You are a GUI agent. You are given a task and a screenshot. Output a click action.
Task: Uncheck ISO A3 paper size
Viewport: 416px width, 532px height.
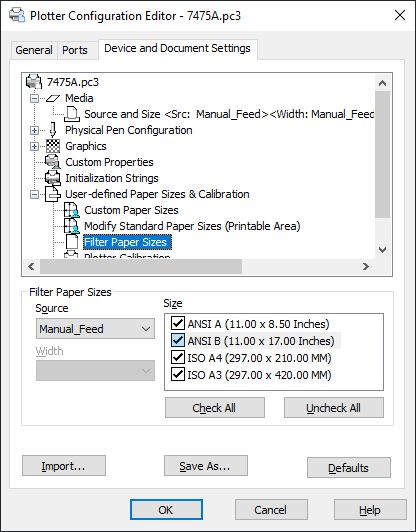pos(178,375)
